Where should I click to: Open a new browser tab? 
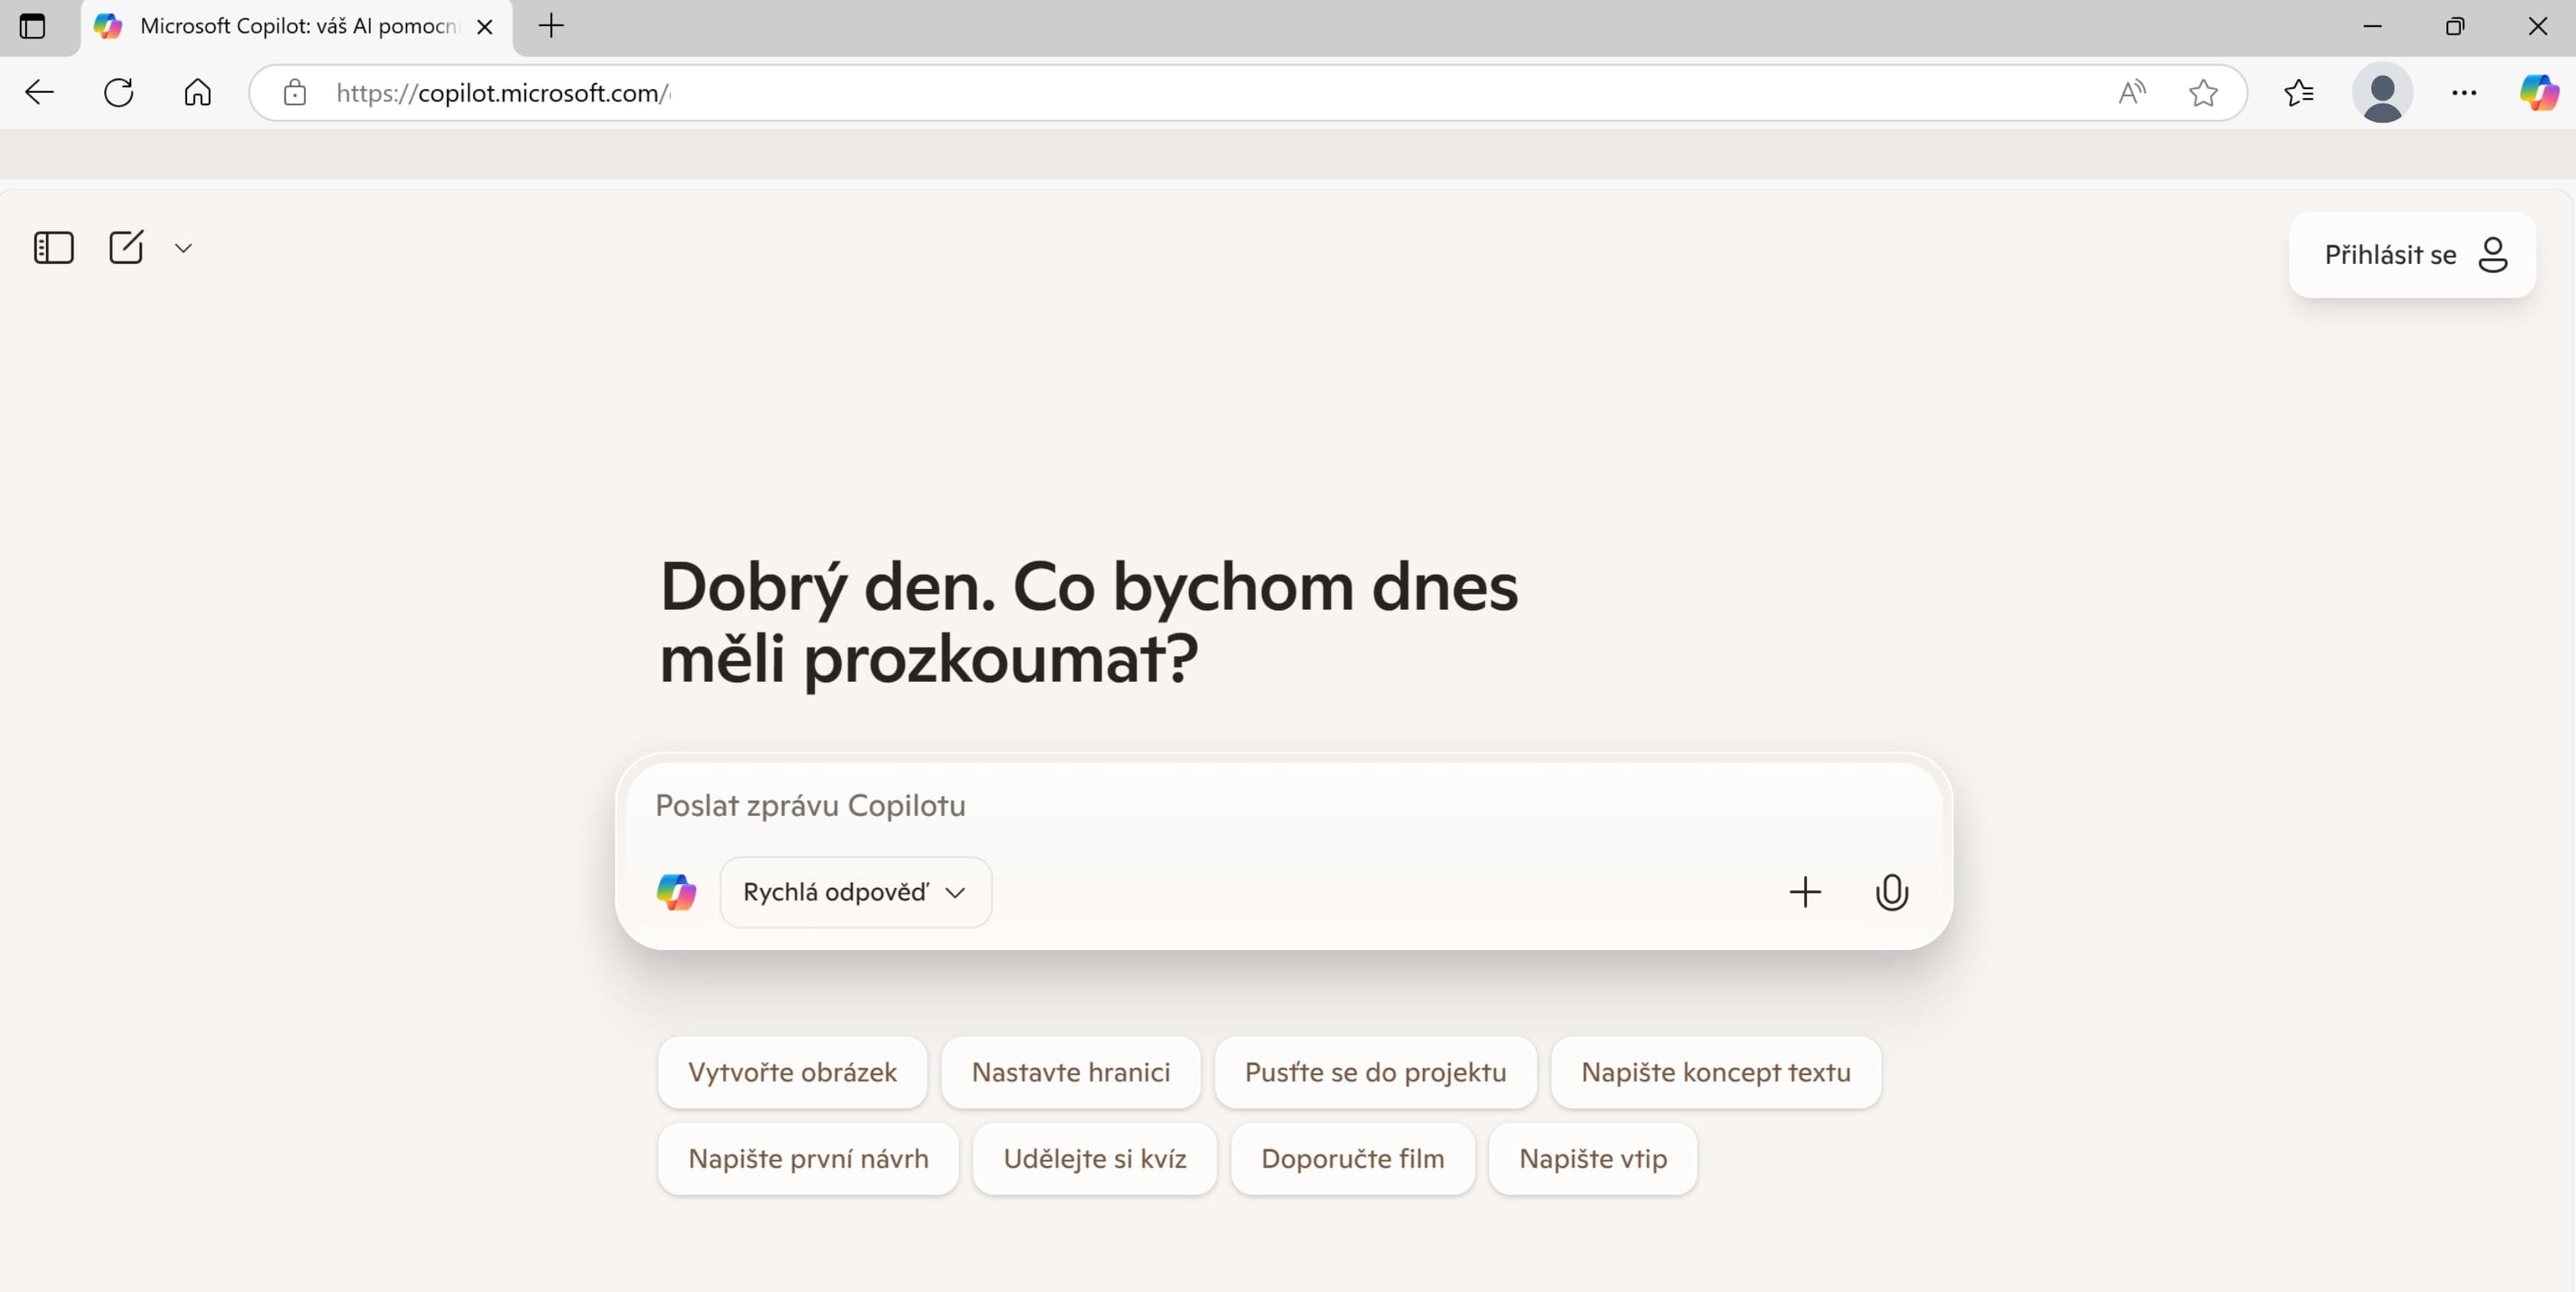pyautogui.click(x=550, y=27)
